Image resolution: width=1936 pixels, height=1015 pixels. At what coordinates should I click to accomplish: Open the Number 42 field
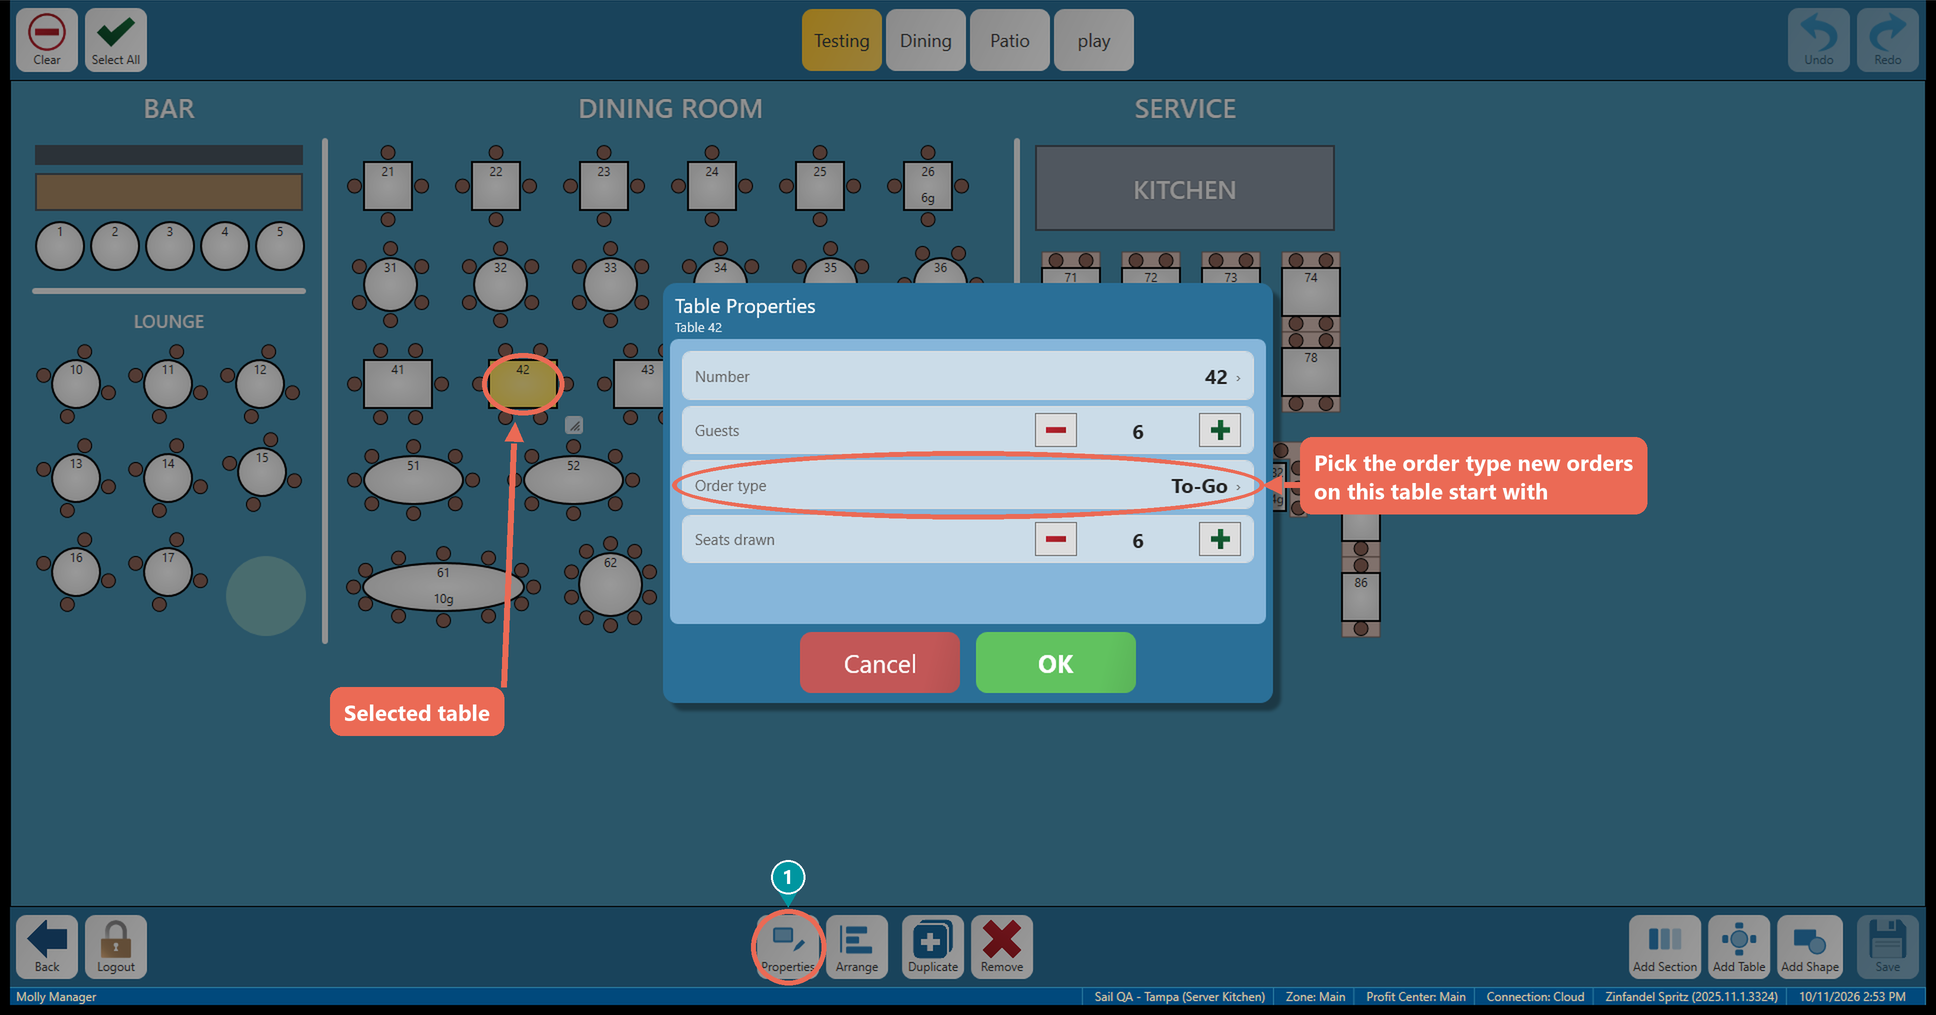pyautogui.click(x=967, y=377)
